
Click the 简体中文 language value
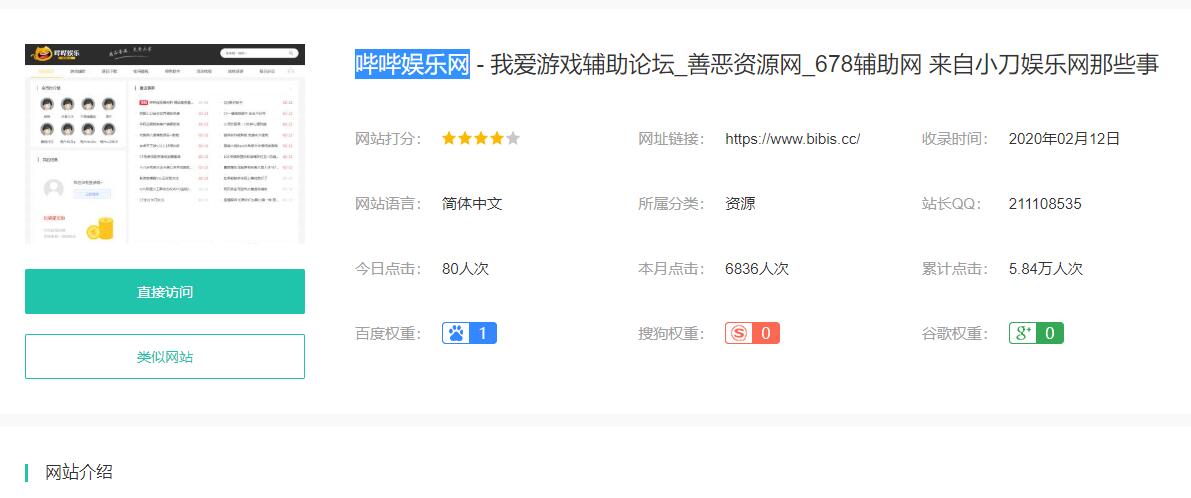472,203
